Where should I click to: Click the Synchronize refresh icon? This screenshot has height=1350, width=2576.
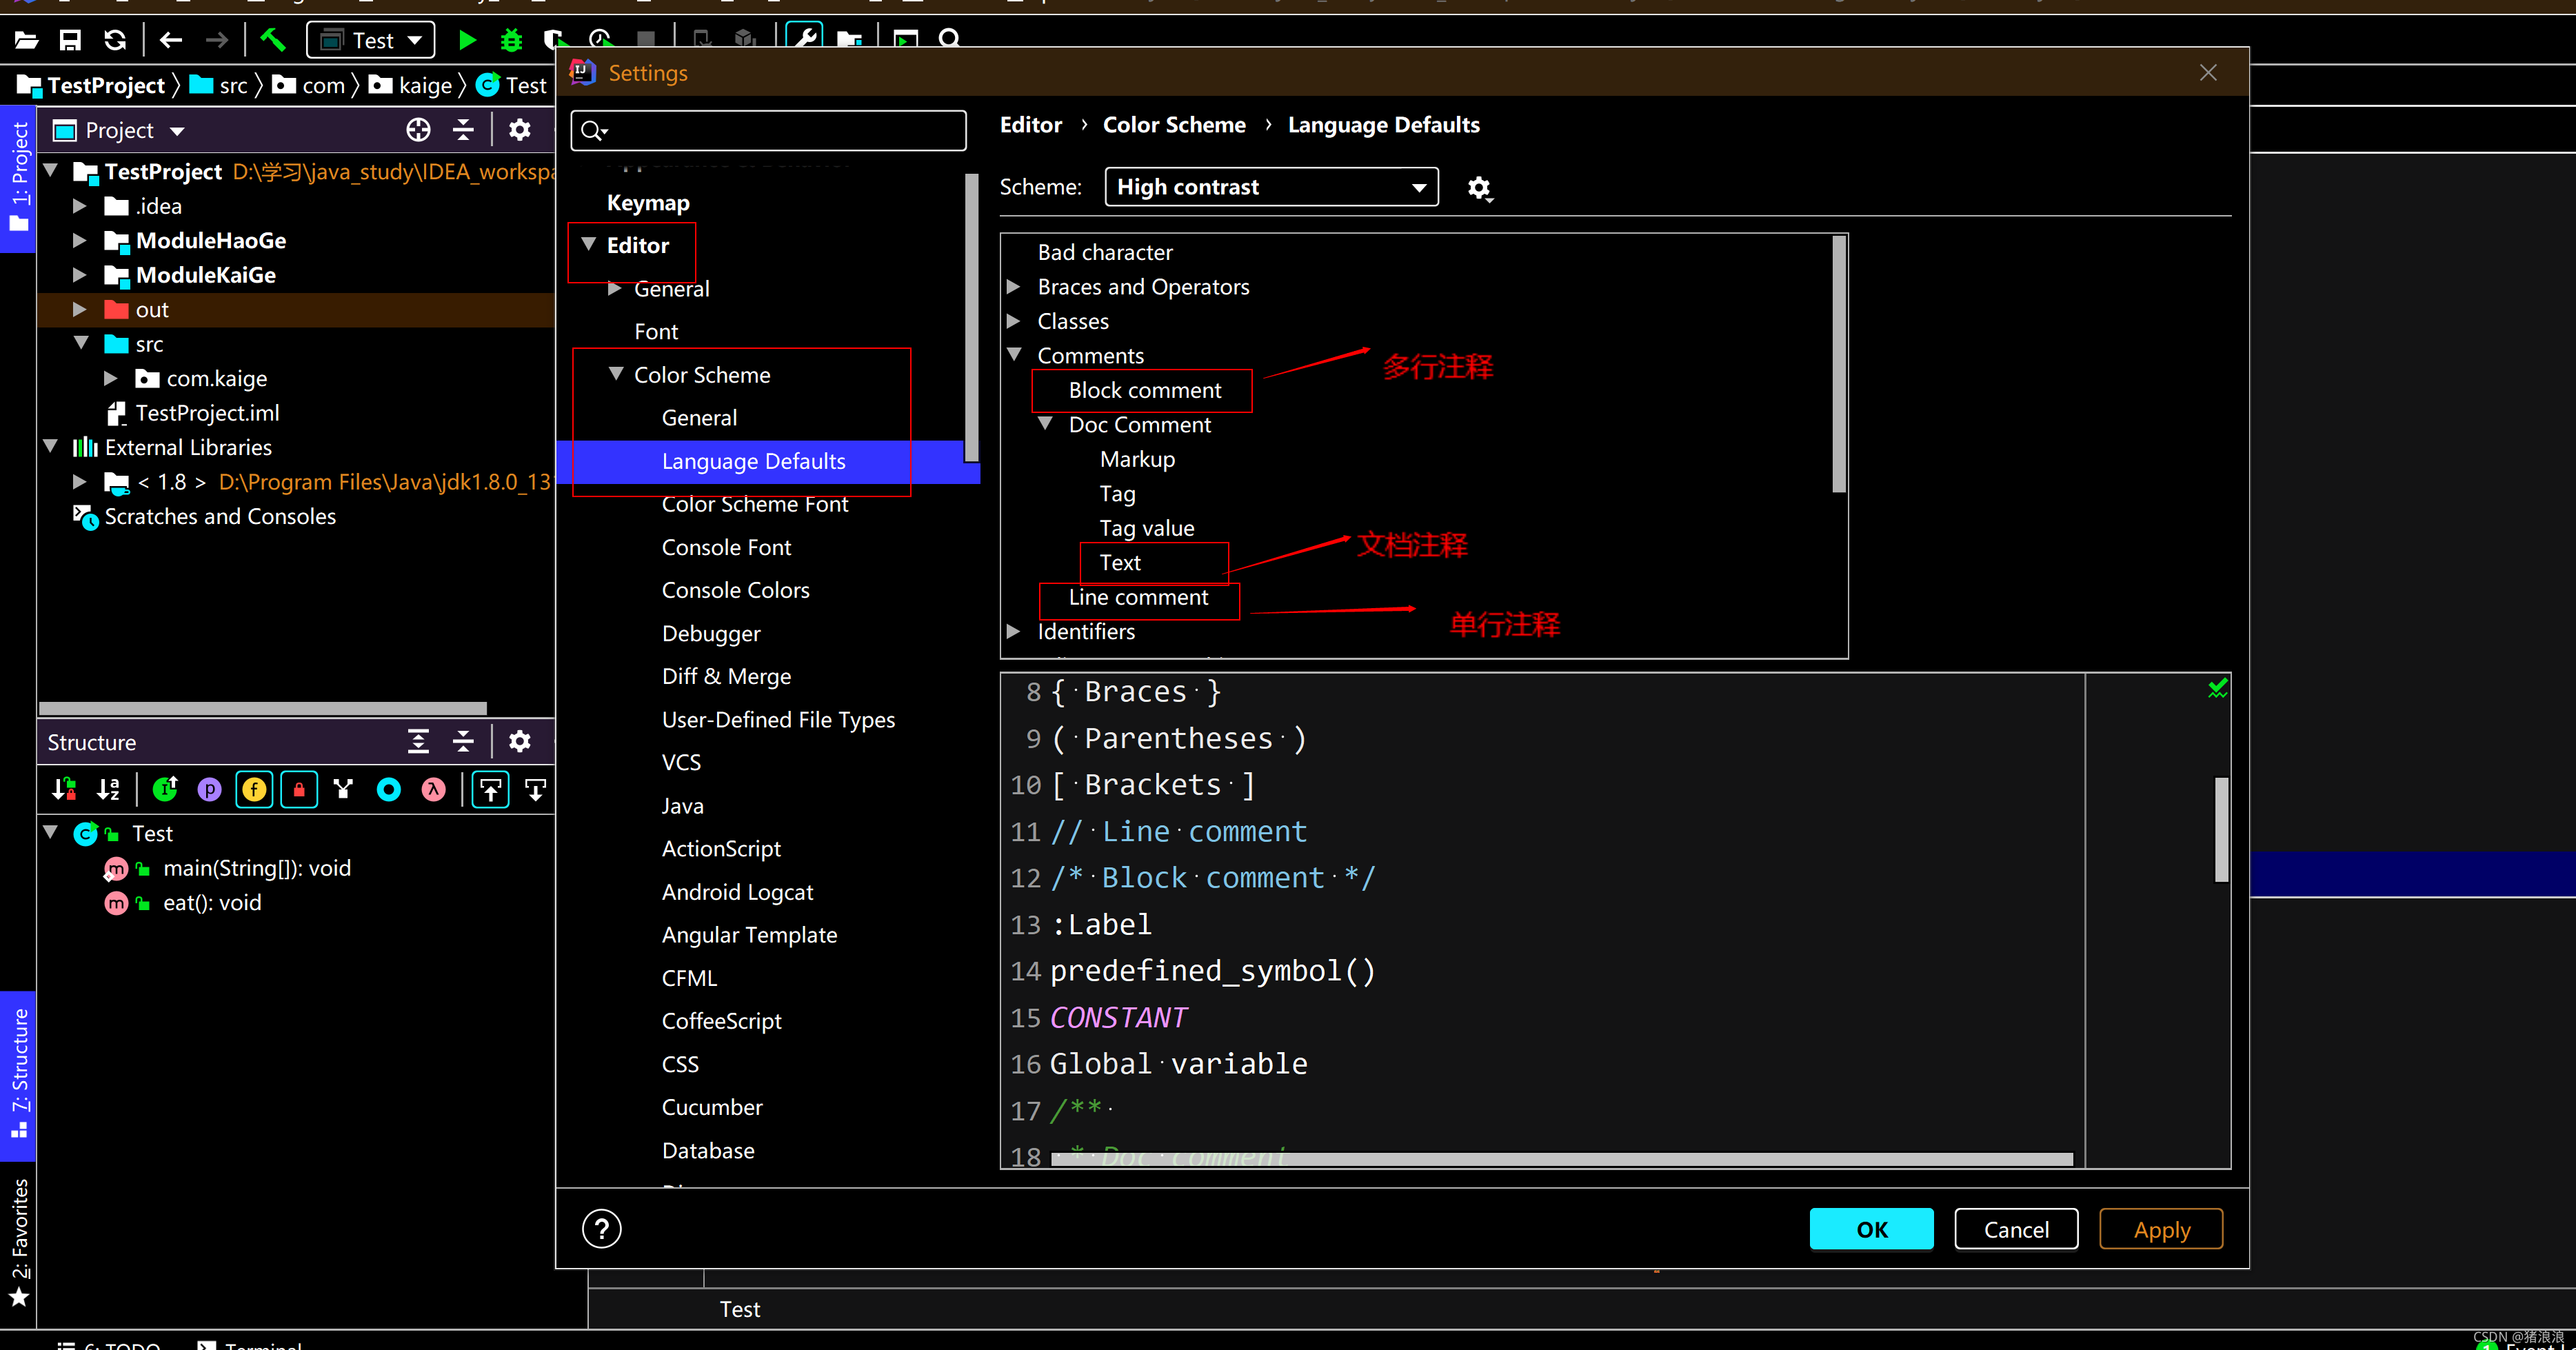115,40
